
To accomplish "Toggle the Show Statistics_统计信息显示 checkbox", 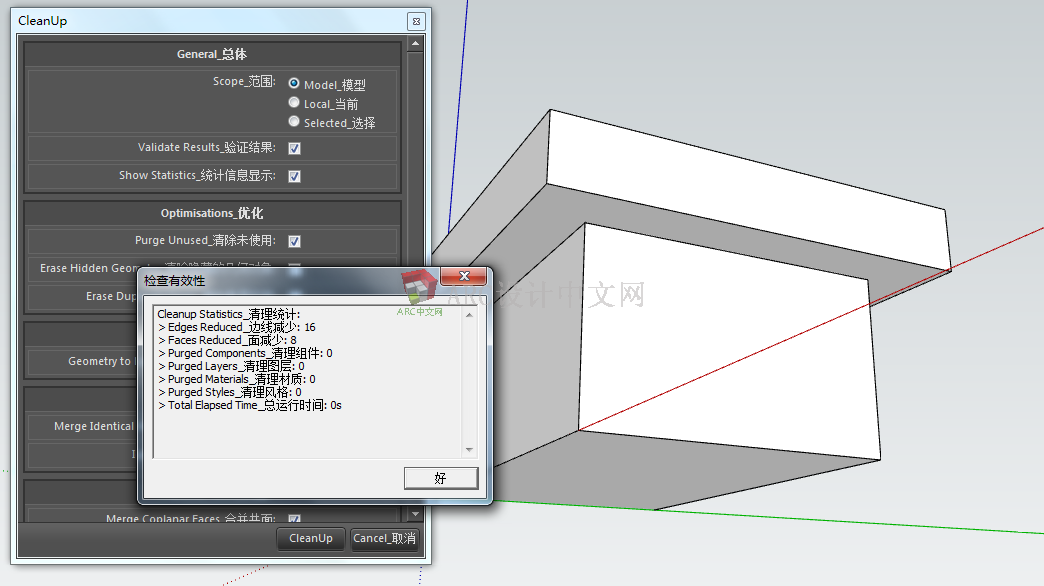I will click(x=294, y=176).
